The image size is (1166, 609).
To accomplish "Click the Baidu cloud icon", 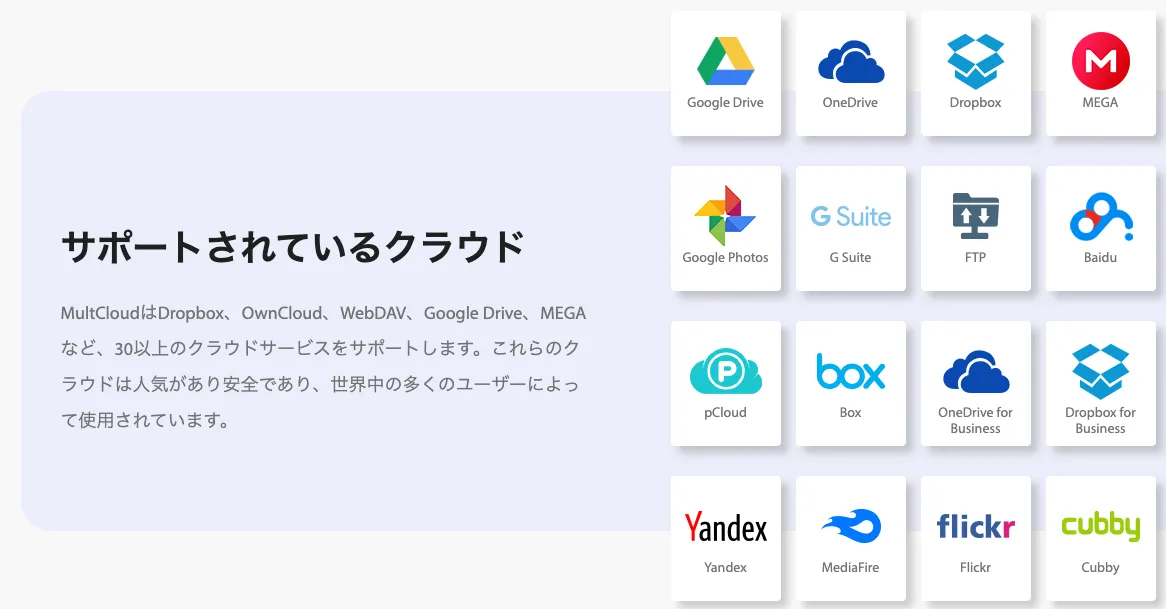I will click(1100, 217).
